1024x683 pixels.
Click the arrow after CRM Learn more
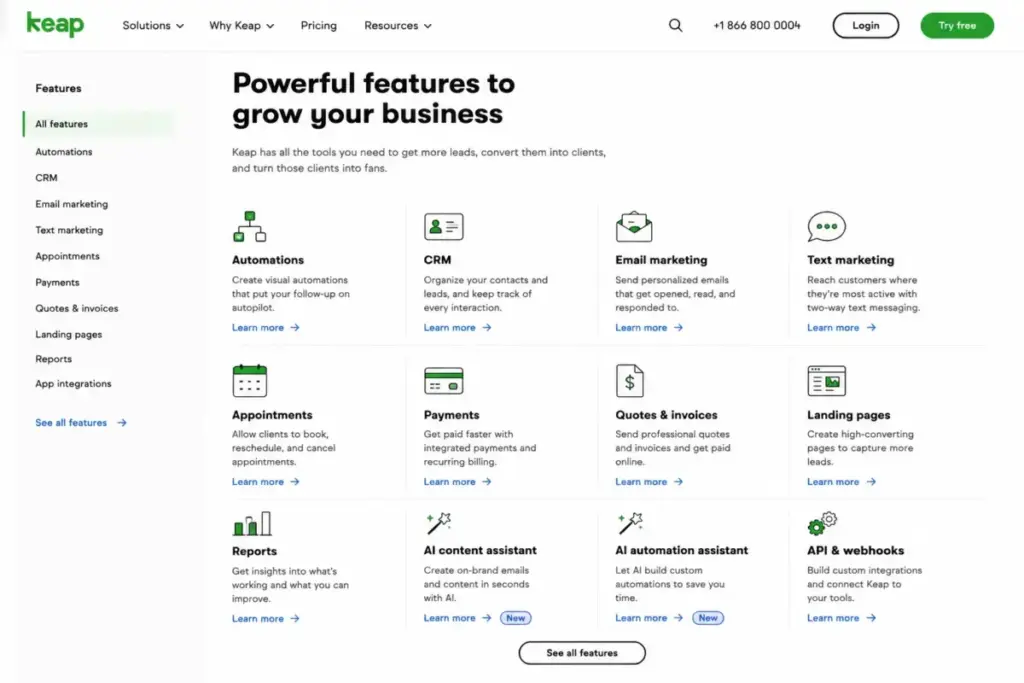(x=487, y=328)
